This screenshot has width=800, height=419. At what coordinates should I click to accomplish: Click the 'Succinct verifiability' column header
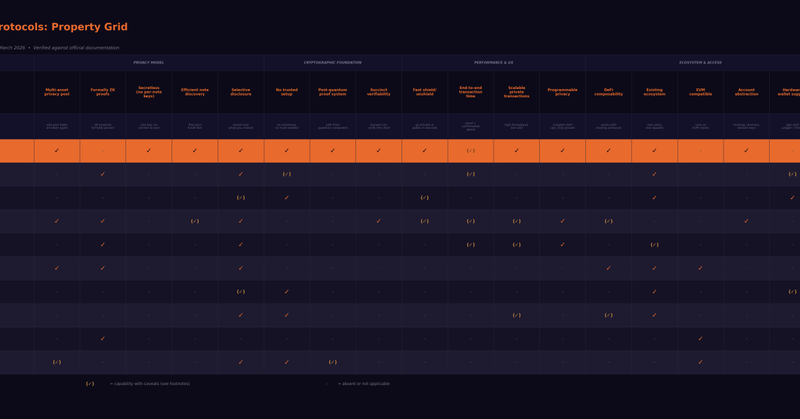click(x=379, y=92)
